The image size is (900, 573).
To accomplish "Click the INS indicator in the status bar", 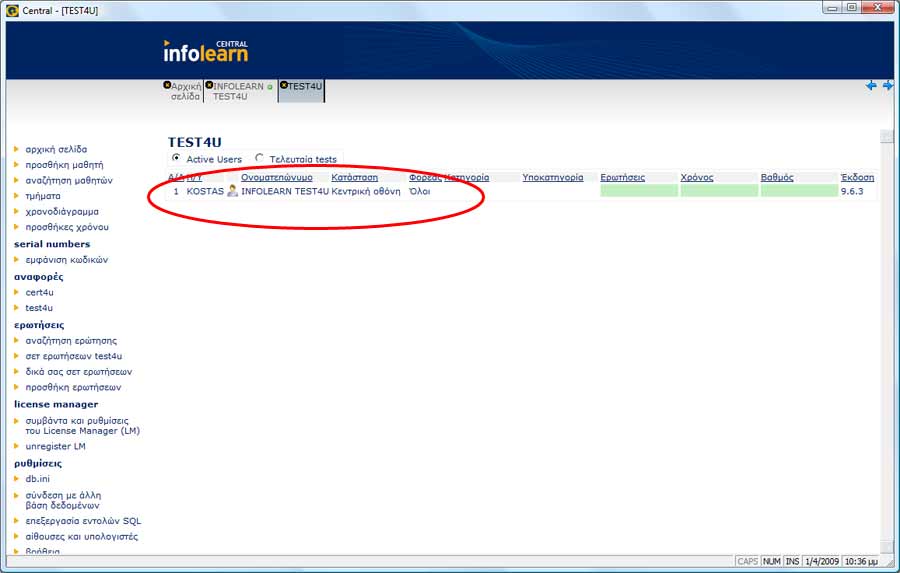I will coord(792,561).
